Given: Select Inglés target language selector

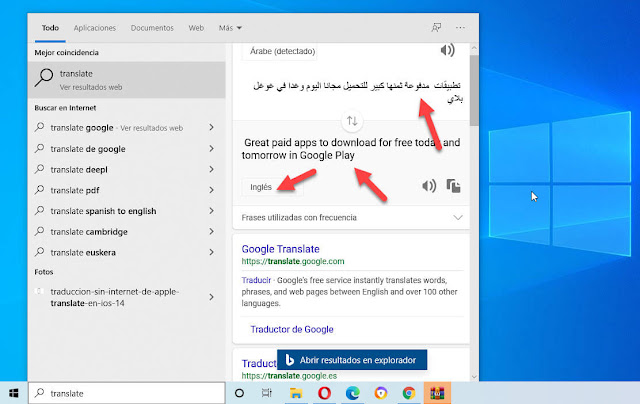Looking at the screenshot, I should [261, 187].
